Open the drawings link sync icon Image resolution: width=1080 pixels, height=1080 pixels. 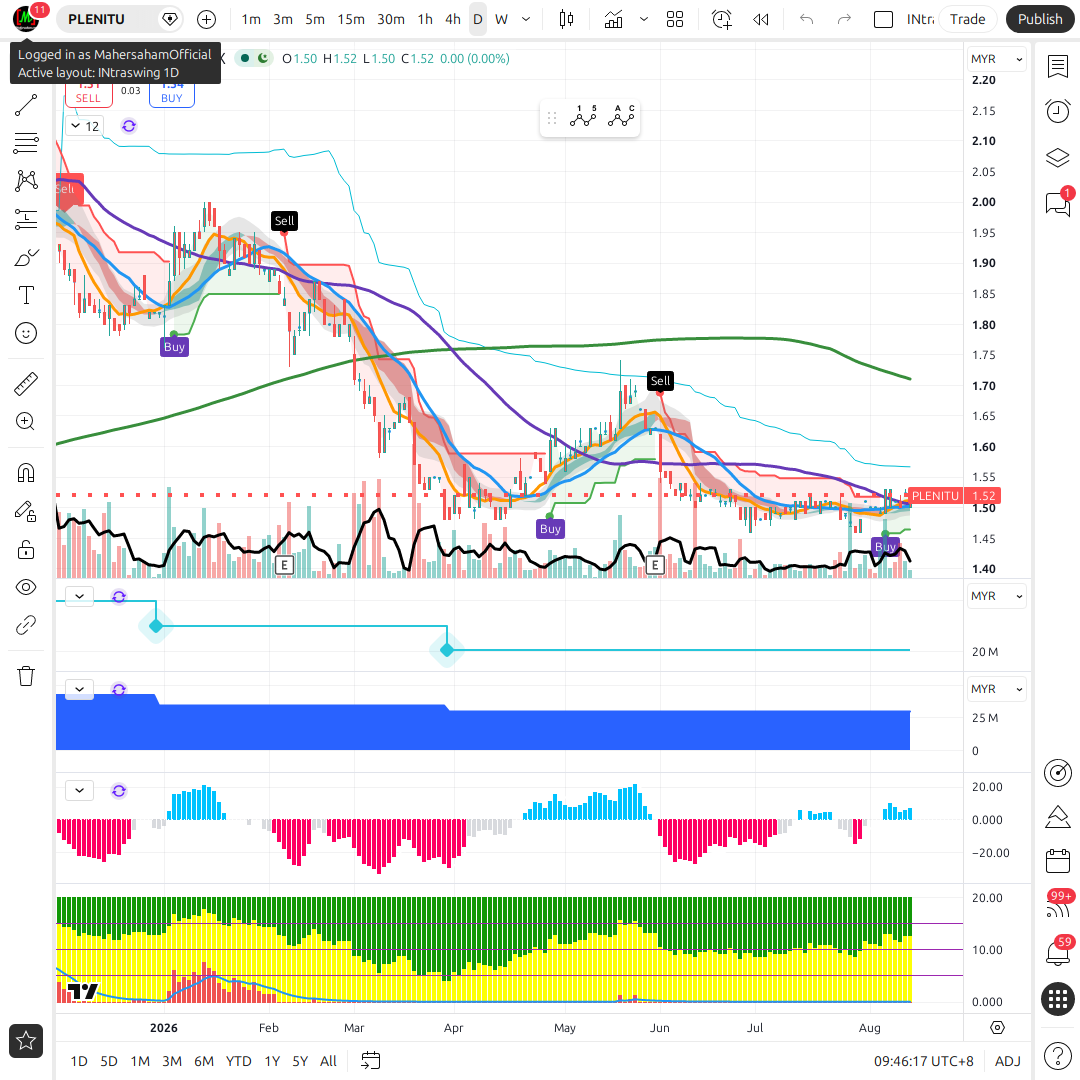[x=25, y=625]
